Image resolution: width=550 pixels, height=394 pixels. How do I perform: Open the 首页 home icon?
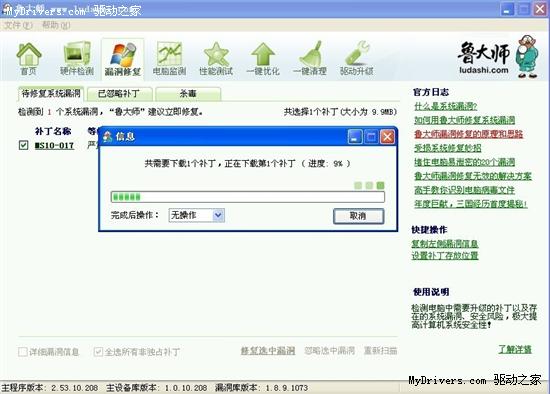pyautogui.click(x=28, y=58)
